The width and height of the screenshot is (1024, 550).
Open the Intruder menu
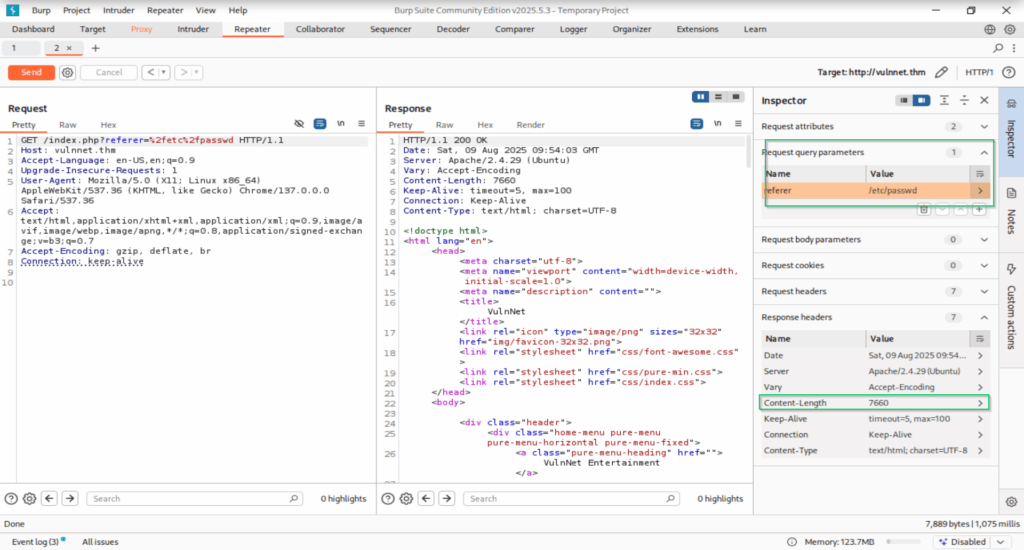point(118,10)
